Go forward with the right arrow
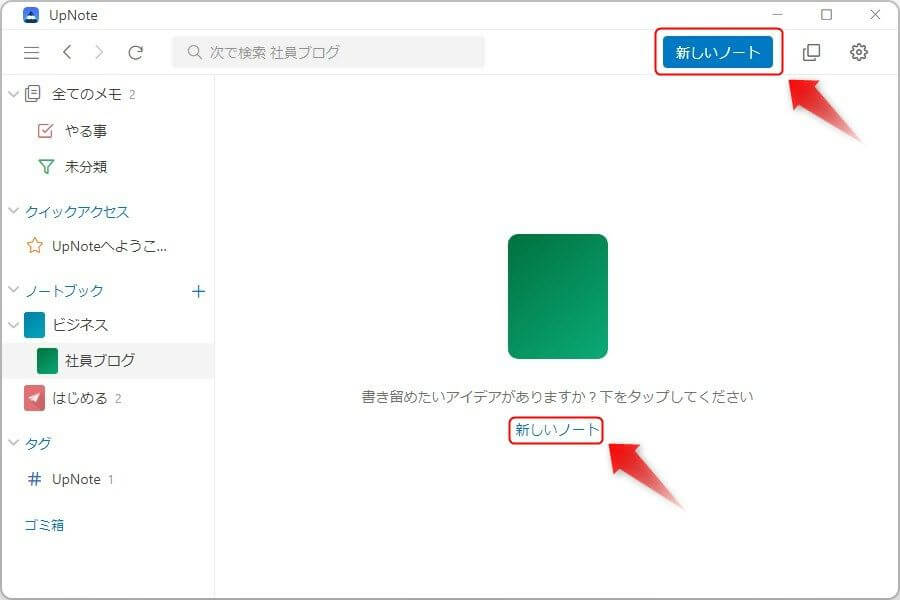The width and height of the screenshot is (900, 600). point(99,52)
